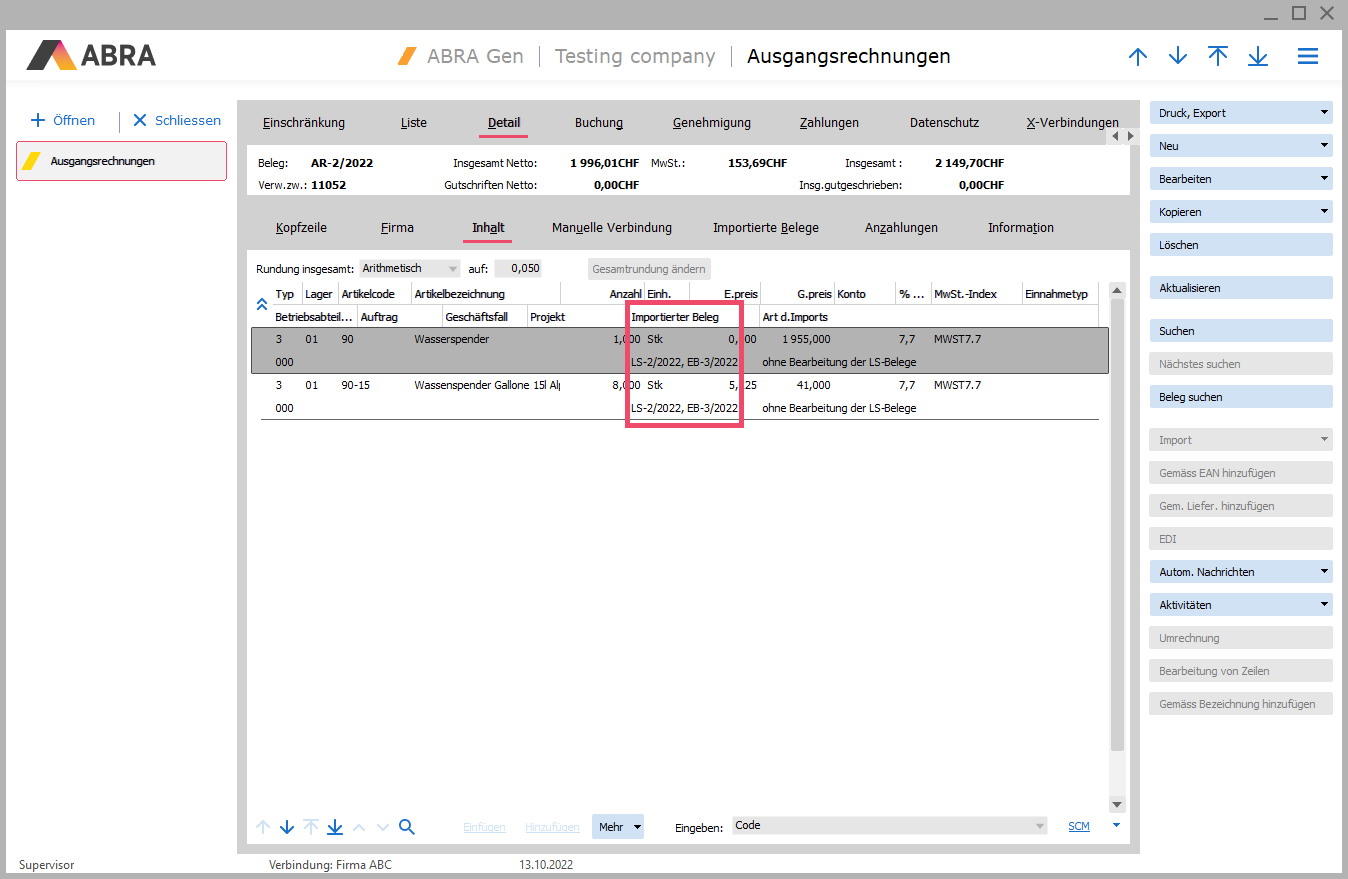
Task: Collapse row details with double chevron icon
Action: click(262, 303)
